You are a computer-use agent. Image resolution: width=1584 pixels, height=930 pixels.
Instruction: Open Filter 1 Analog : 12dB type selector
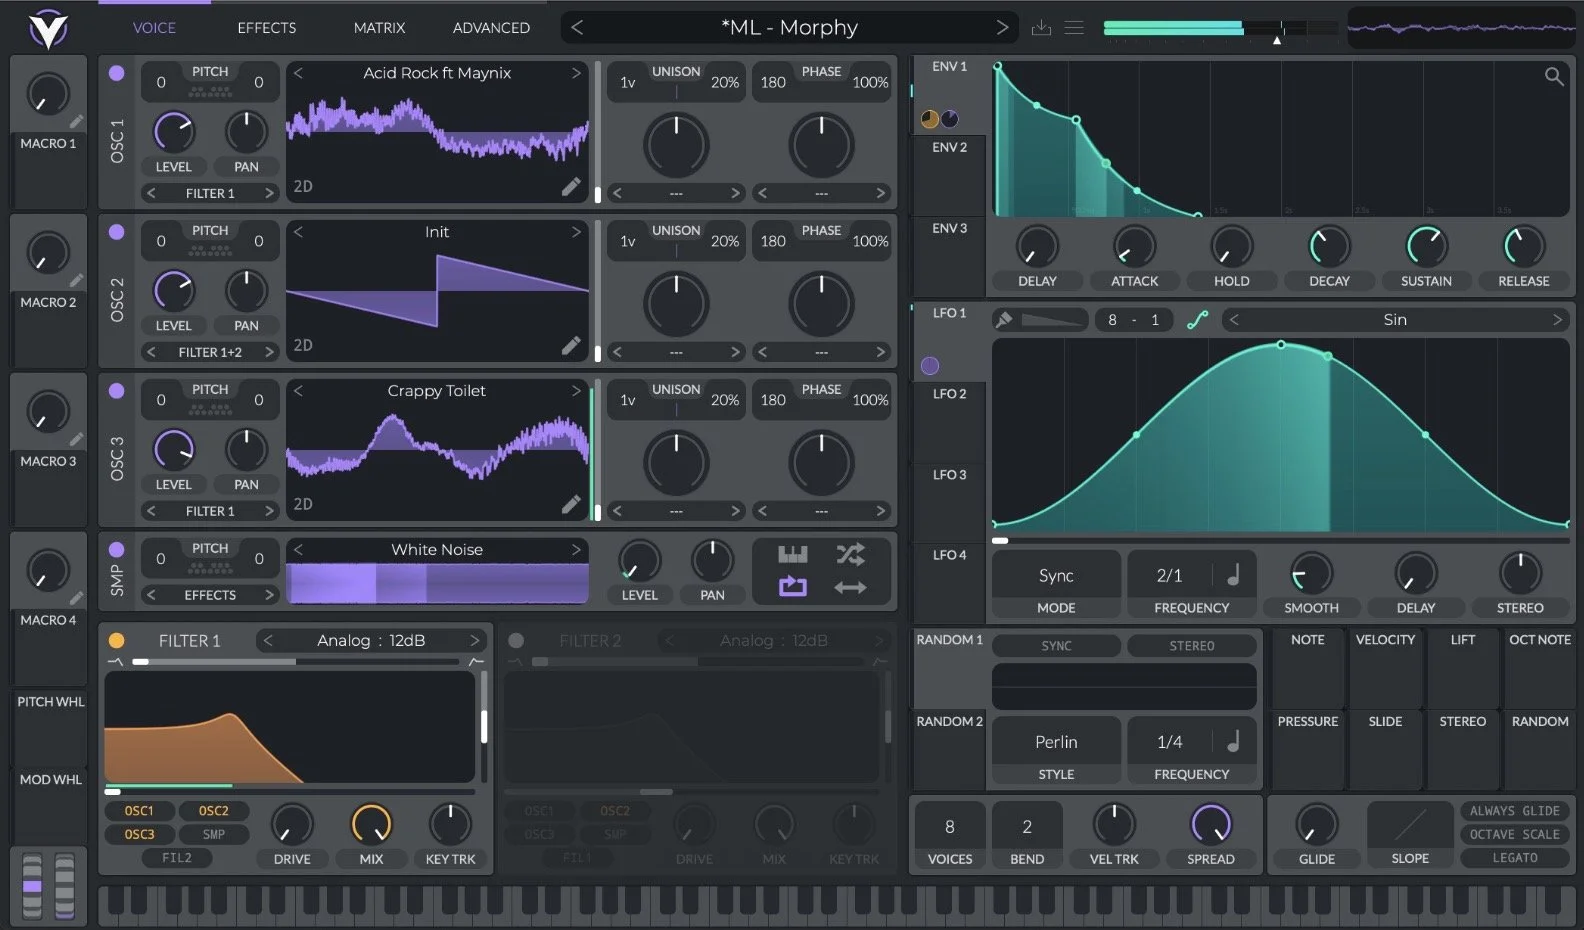click(x=371, y=641)
